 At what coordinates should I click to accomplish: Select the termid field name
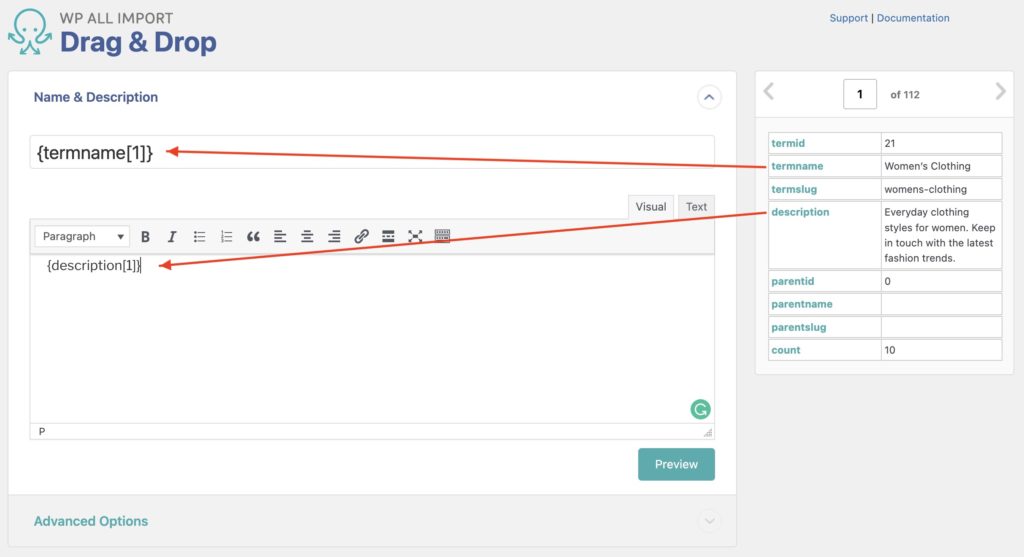pos(788,143)
